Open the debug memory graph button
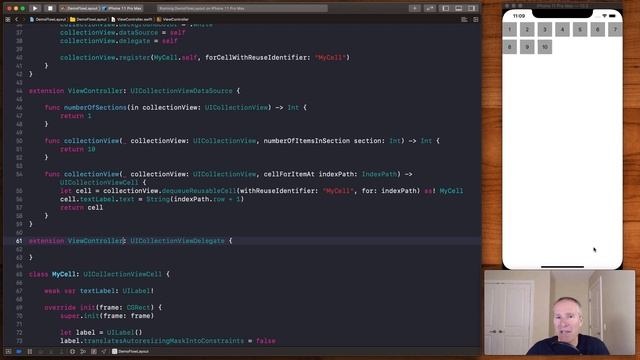The width and height of the screenshot is (640, 360). pos(83,351)
